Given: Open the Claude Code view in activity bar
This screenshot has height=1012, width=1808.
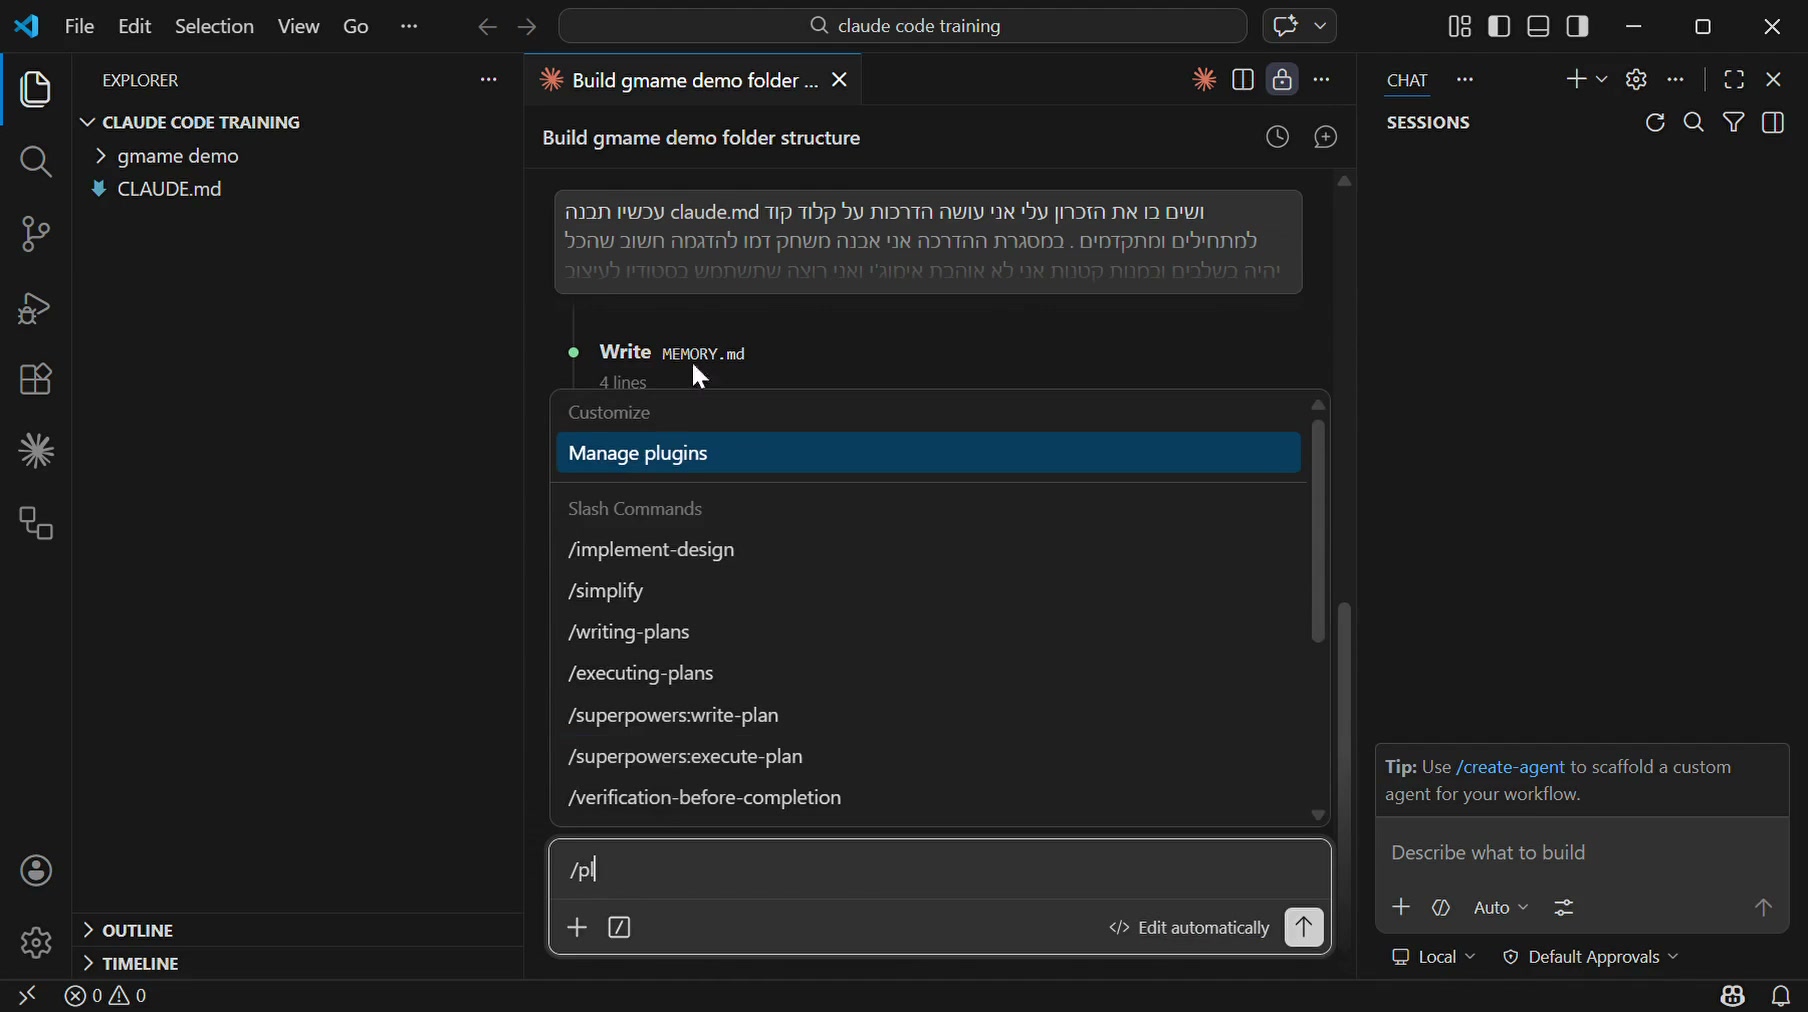Looking at the screenshot, I should (36, 452).
